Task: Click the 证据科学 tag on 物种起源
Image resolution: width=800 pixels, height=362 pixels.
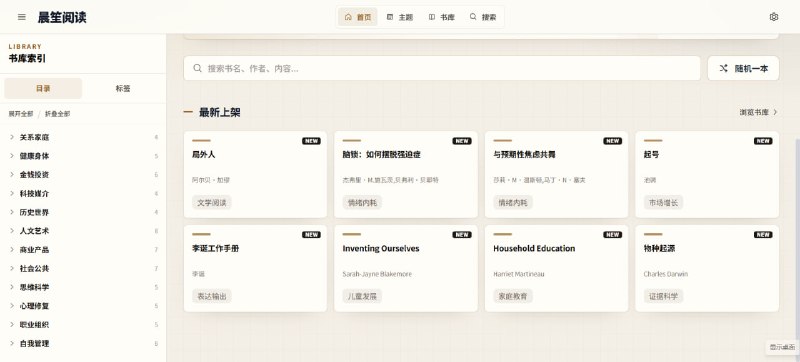Action: pos(663,296)
